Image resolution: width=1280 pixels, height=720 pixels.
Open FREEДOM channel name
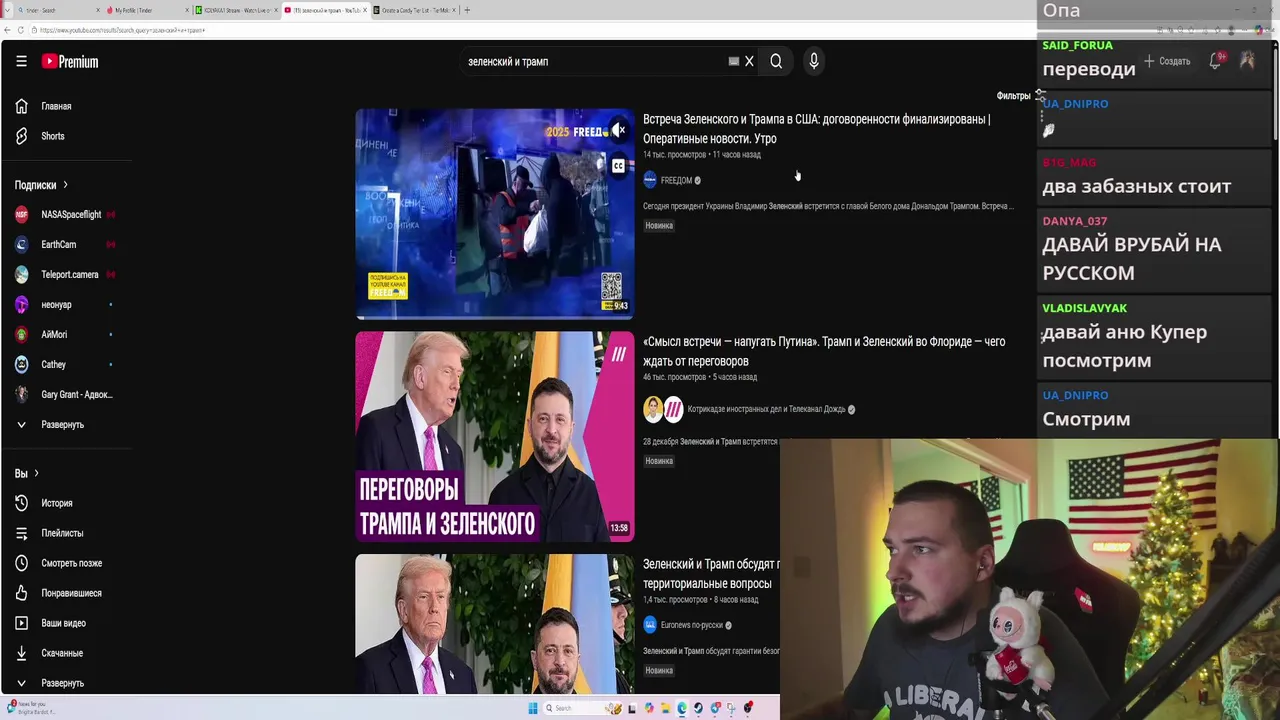[676, 181]
